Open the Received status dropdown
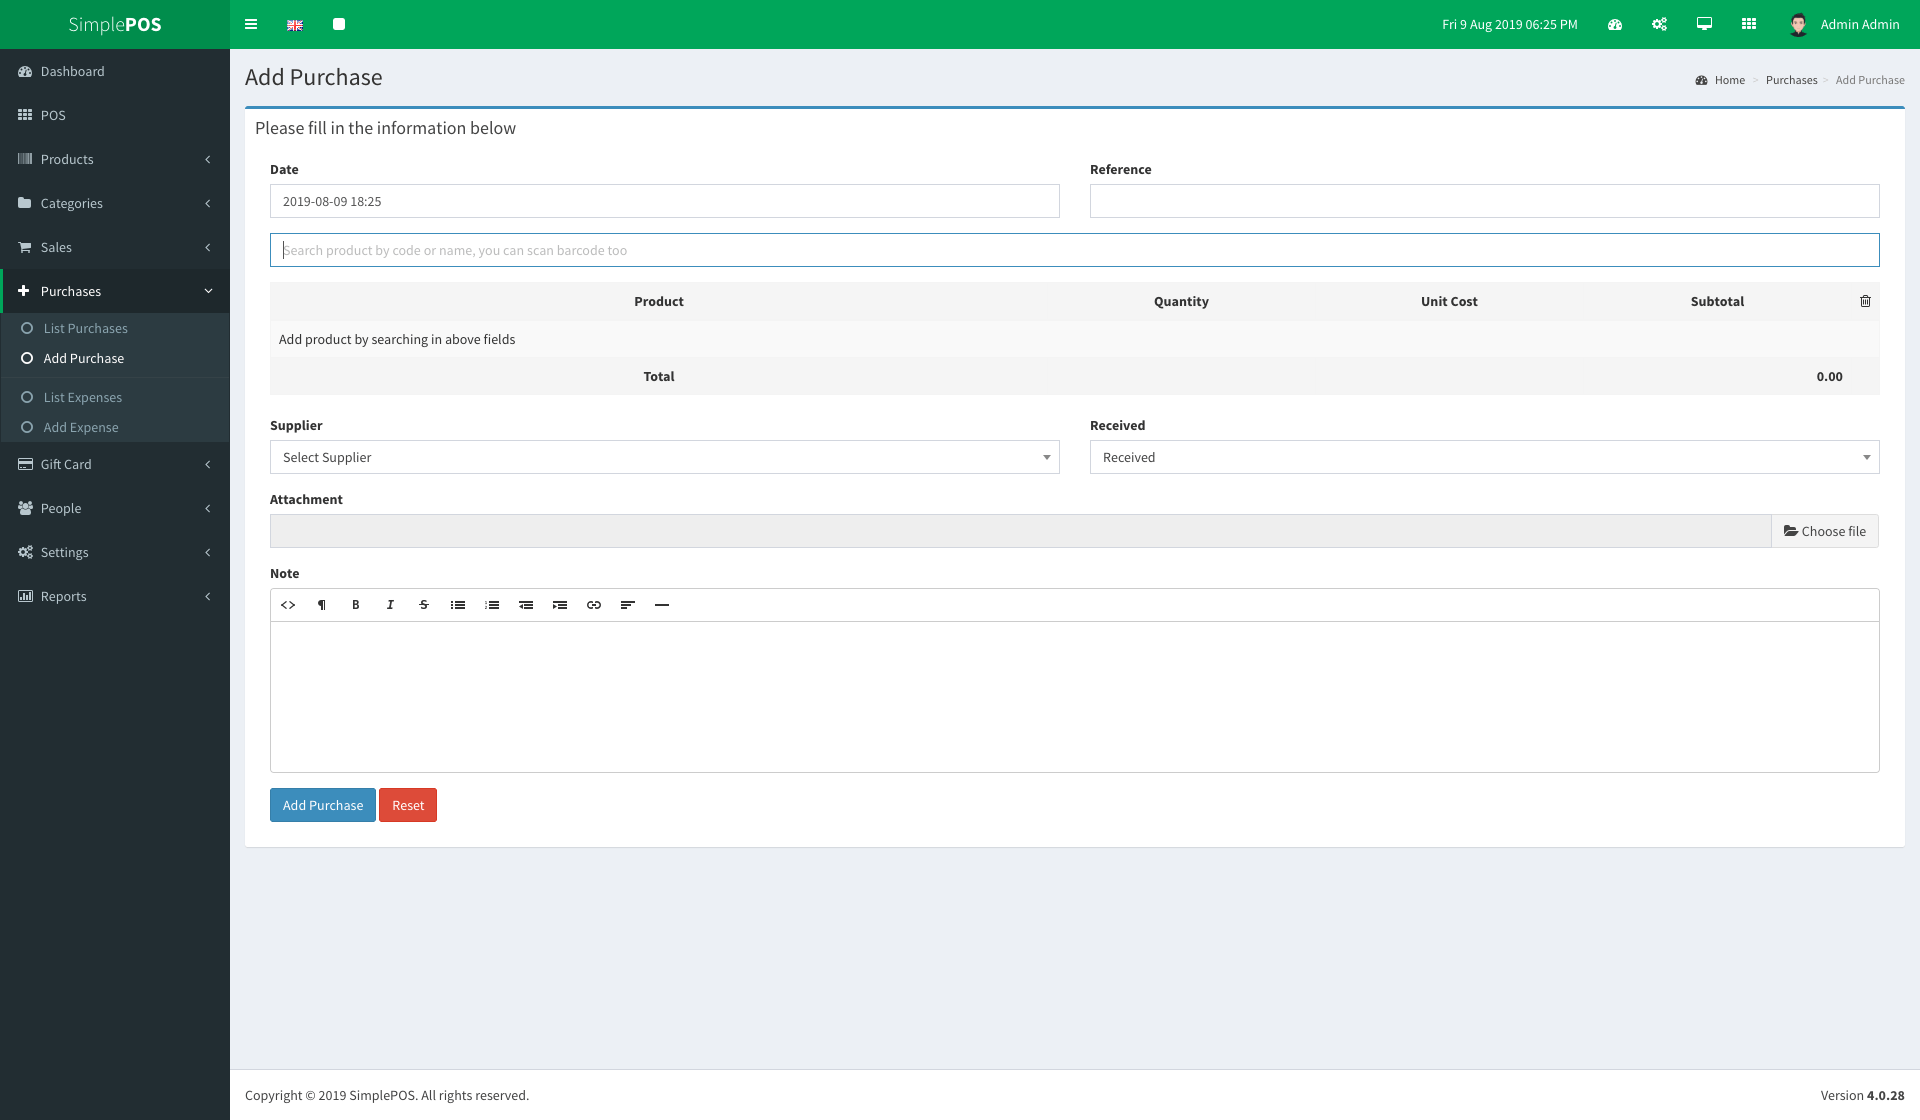 (x=1485, y=457)
